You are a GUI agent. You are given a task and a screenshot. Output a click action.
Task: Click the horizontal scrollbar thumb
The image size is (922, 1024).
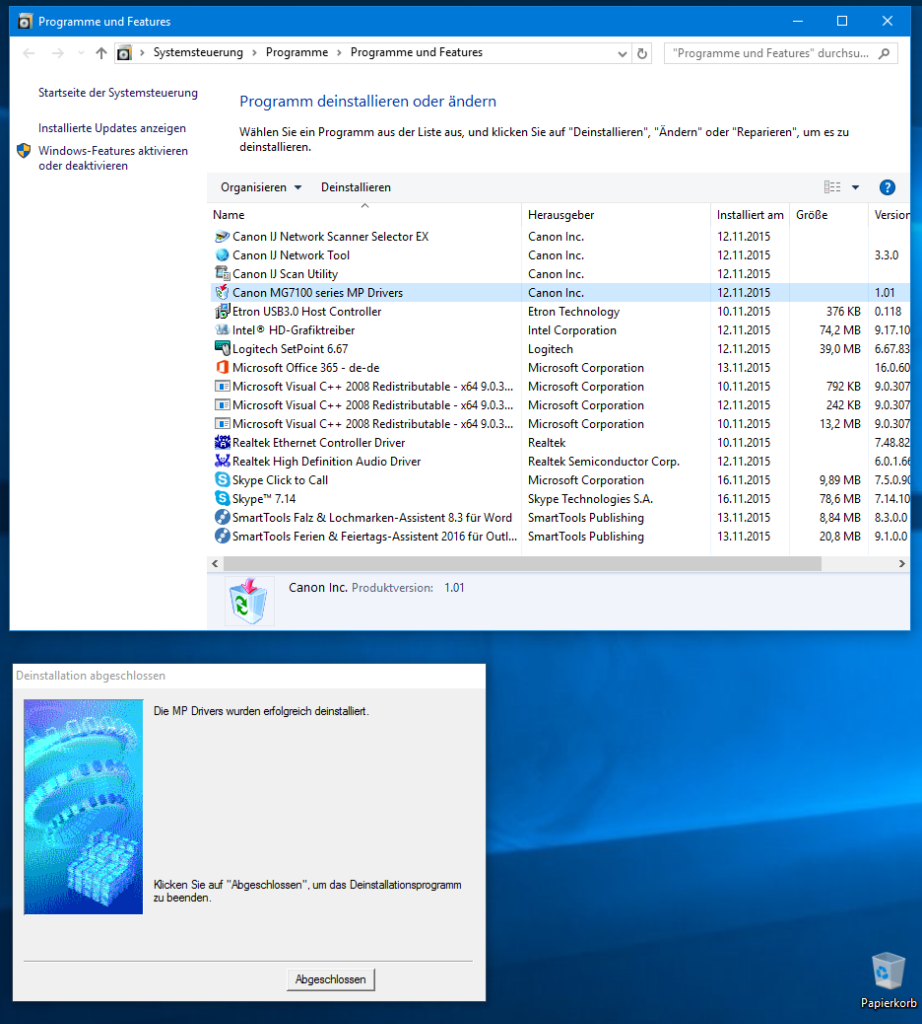[x=522, y=564]
